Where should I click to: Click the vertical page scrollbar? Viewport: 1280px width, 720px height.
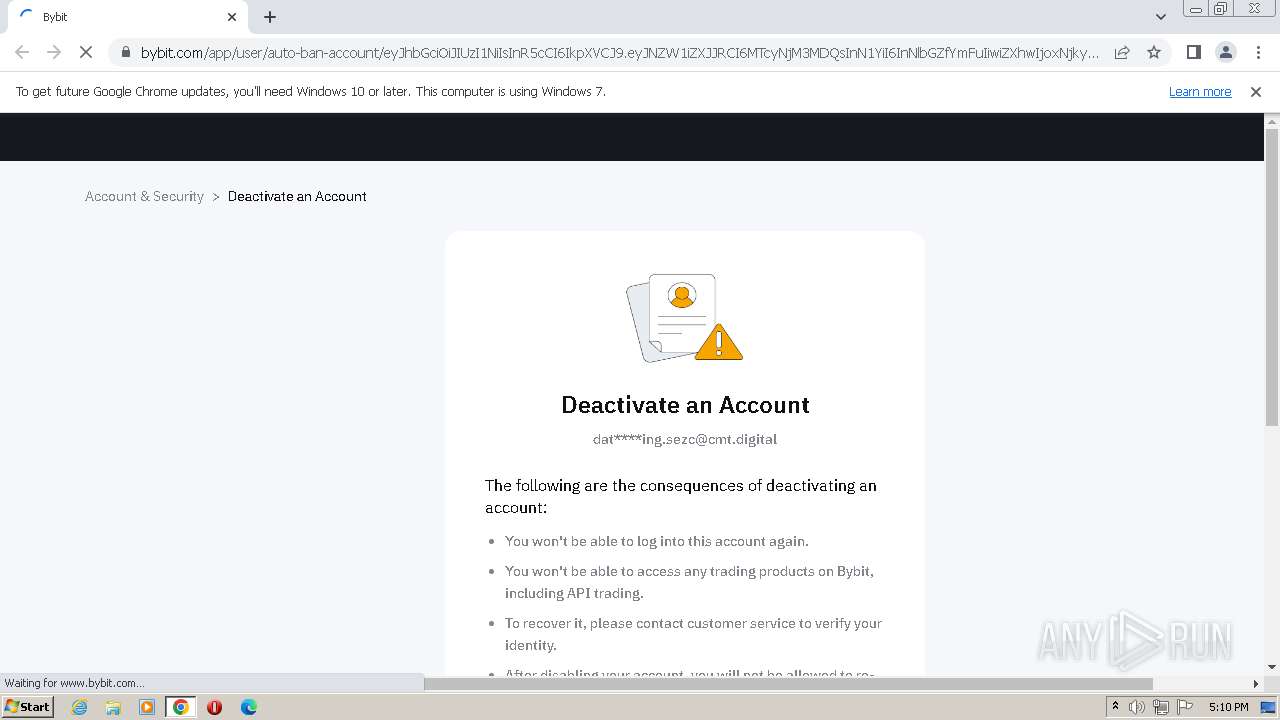coord(1272,278)
